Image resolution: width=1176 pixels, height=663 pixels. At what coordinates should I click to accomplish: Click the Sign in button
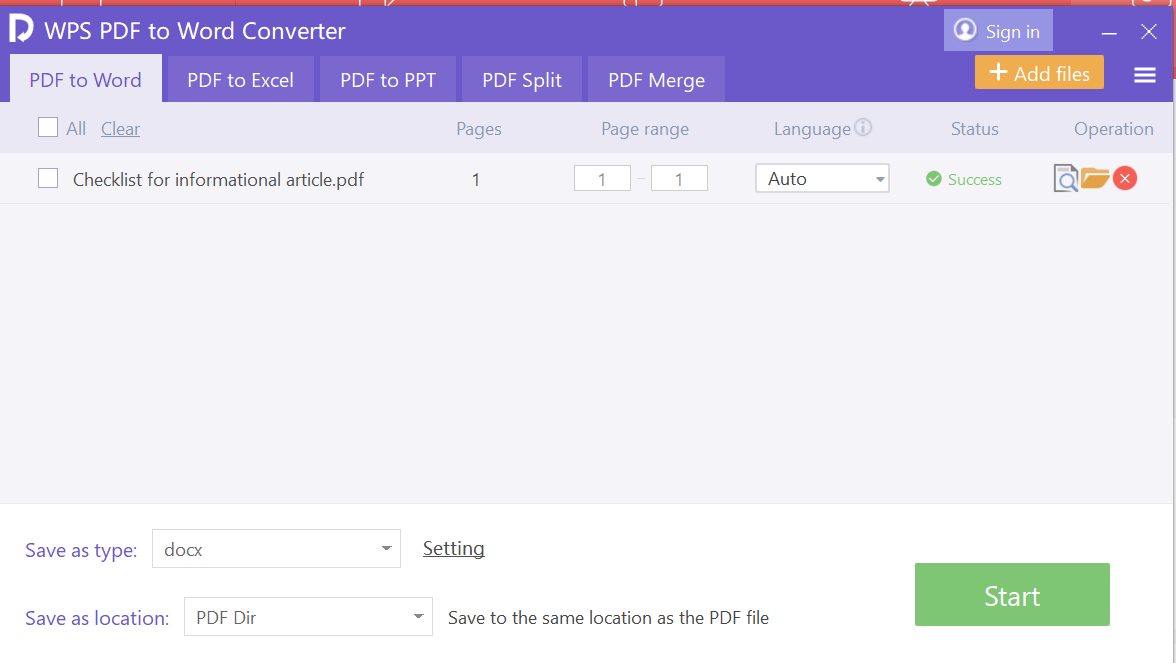pyautogui.click(x=998, y=31)
